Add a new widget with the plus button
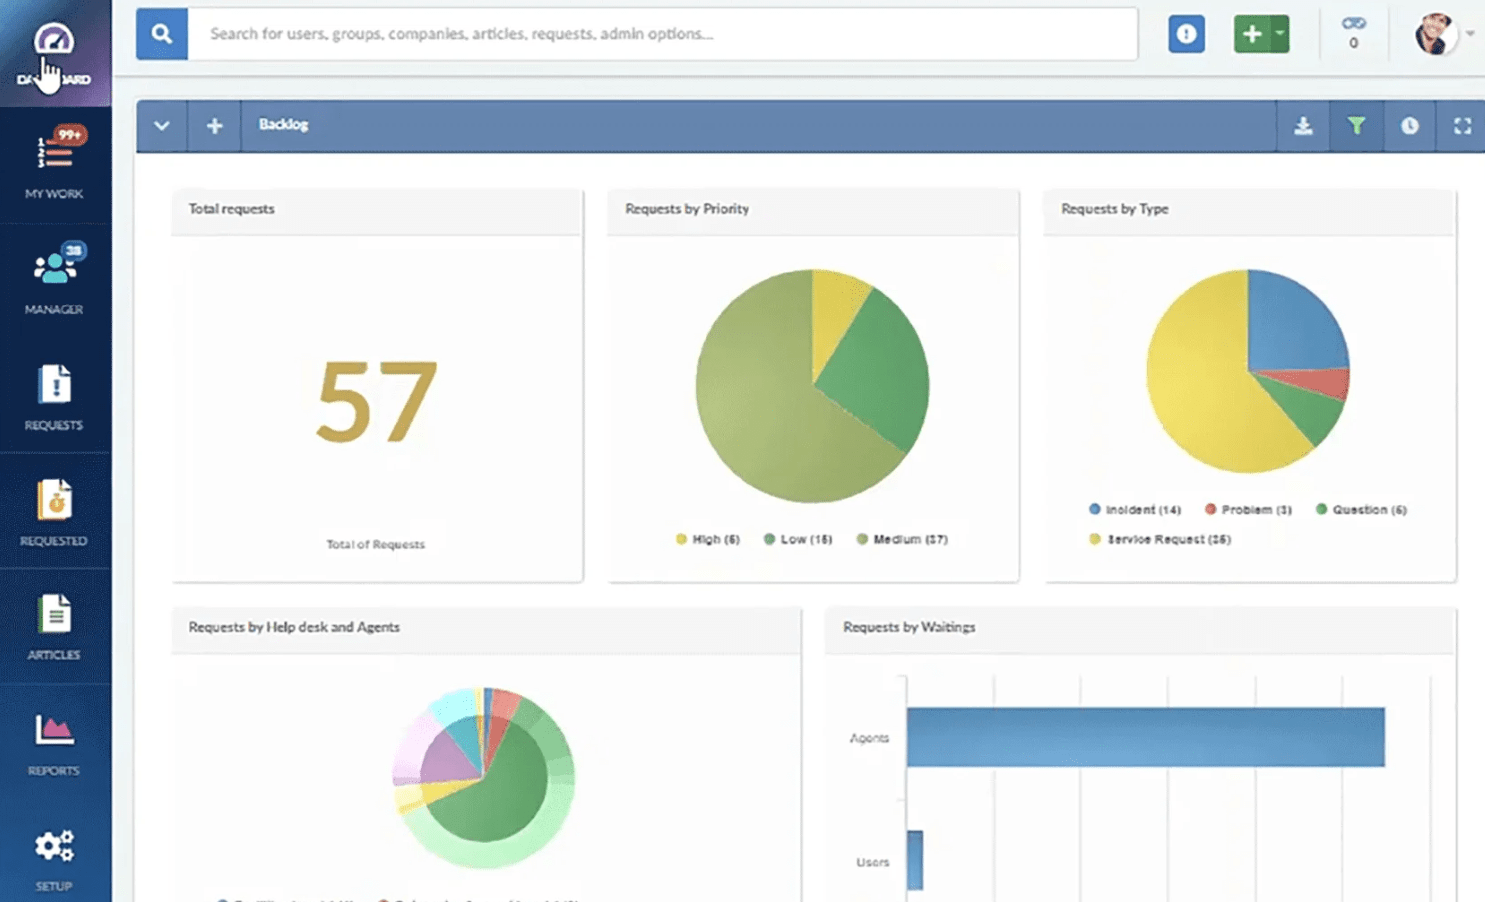 point(214,125)
